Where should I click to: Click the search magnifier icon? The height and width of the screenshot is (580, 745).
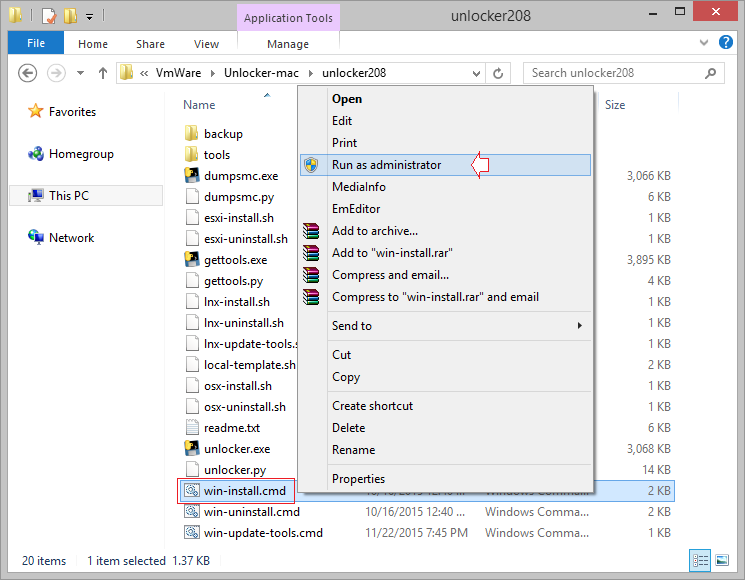tap(710, 73)
